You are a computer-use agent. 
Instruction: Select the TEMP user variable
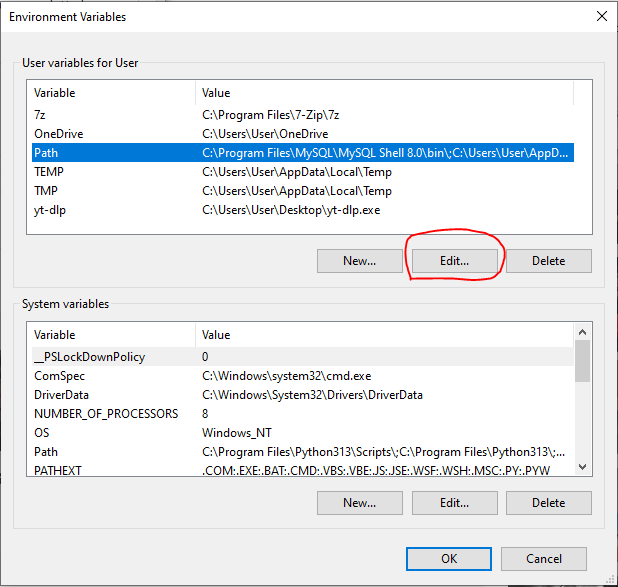303,172
